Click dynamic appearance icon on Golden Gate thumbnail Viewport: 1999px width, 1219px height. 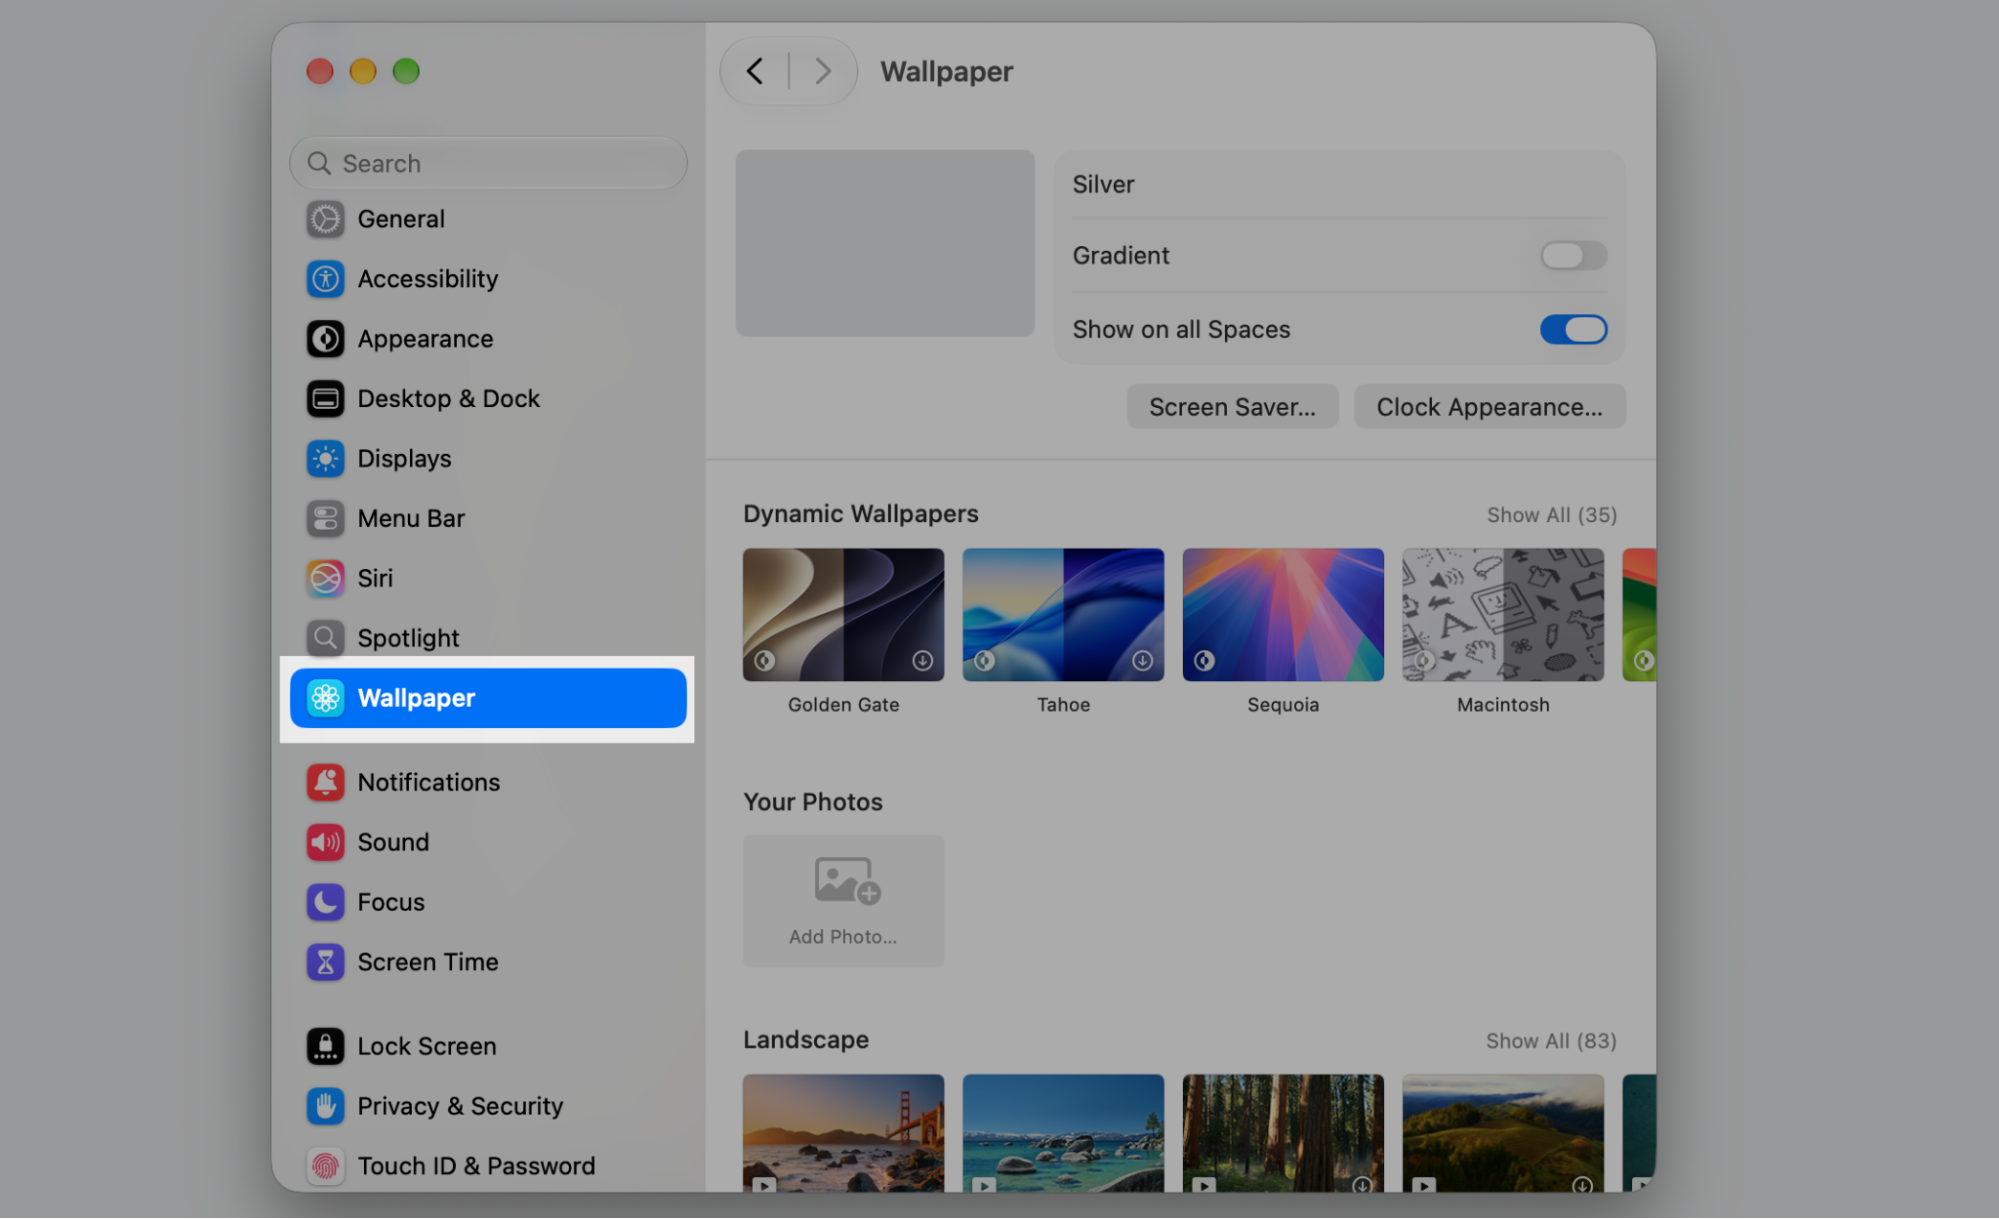click(x=764, y=661)
